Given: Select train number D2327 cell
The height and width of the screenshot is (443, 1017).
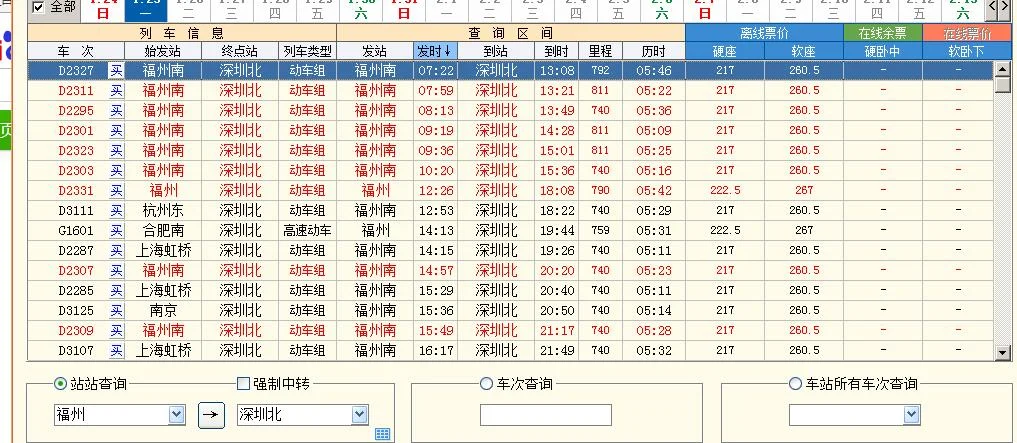Looking at the screenshot, I should (76, 71).
